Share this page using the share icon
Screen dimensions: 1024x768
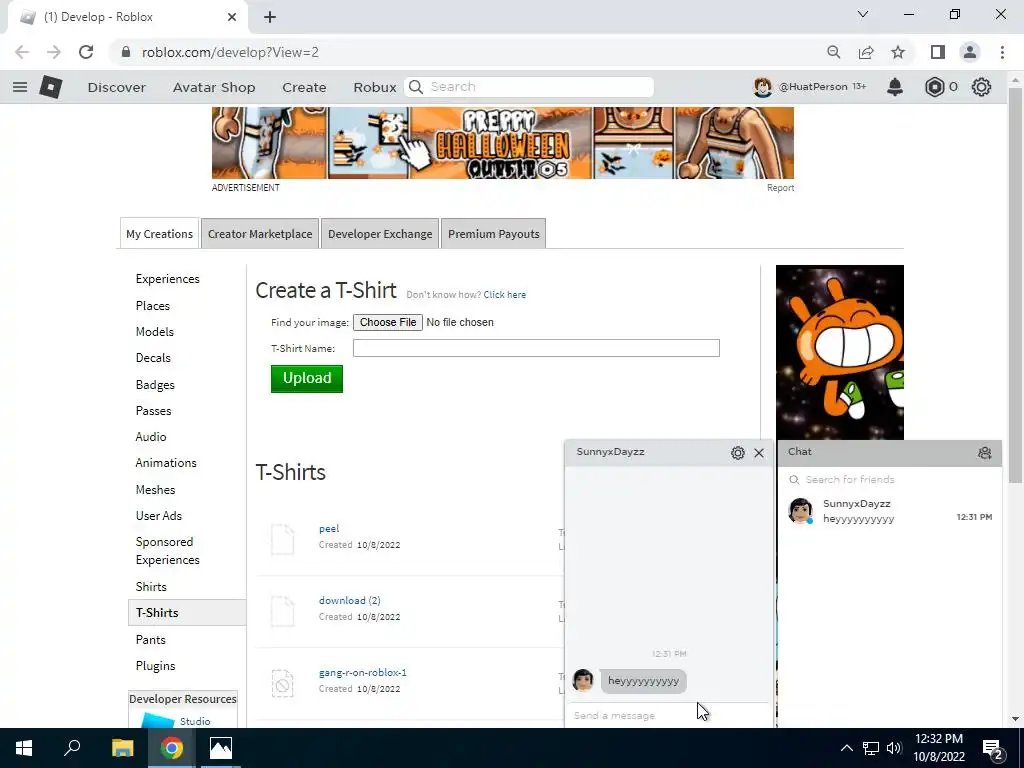[x=866, y=52]
